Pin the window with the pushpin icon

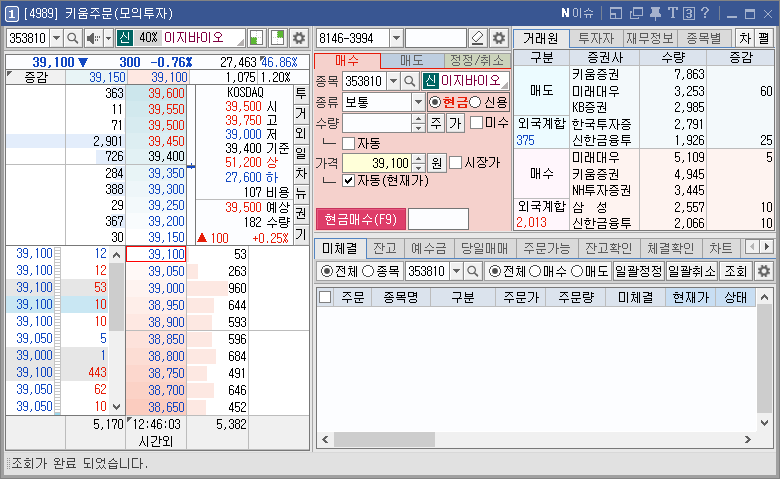(x=656, y=13)
